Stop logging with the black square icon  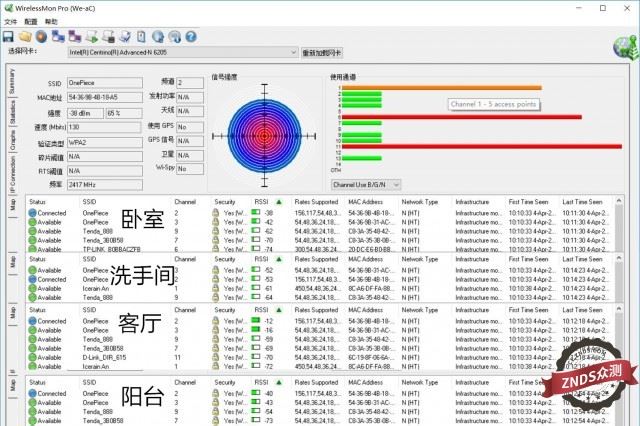[108, 37]
